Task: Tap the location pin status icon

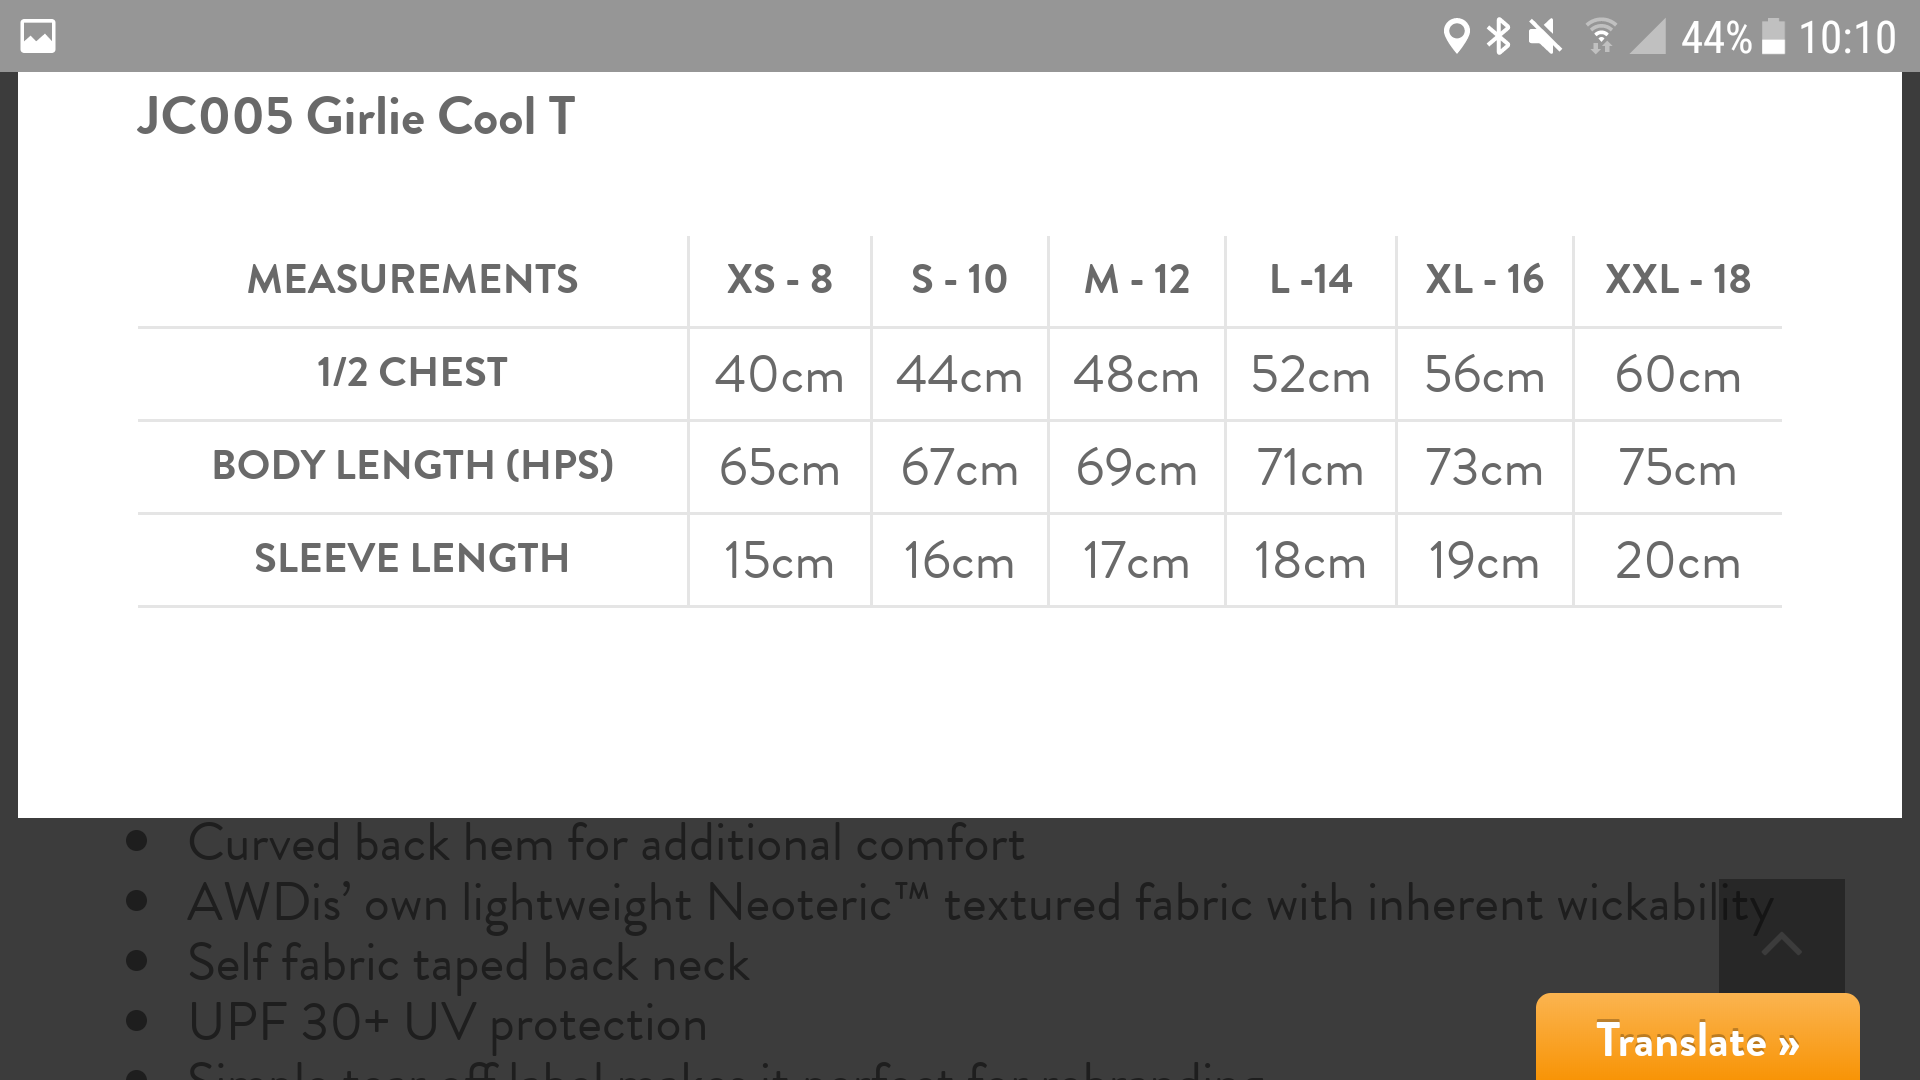Action: click(x=1456, y=37)
